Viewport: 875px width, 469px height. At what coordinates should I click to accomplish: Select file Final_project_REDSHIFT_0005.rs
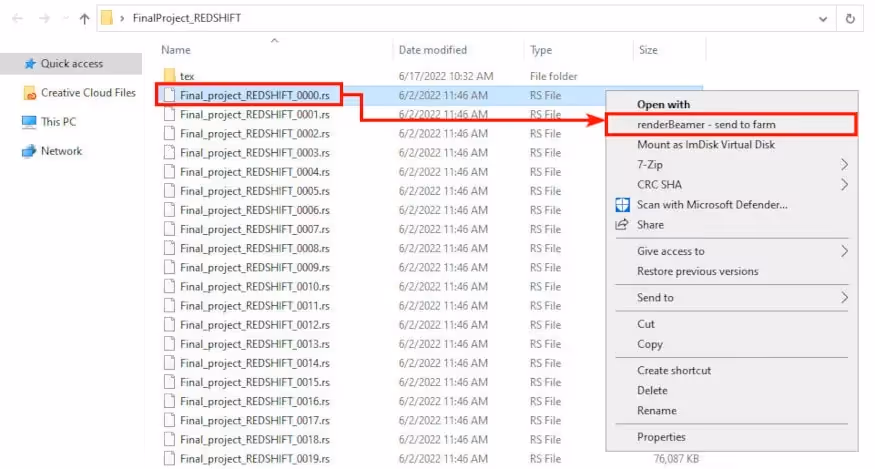tap(254, 191)
